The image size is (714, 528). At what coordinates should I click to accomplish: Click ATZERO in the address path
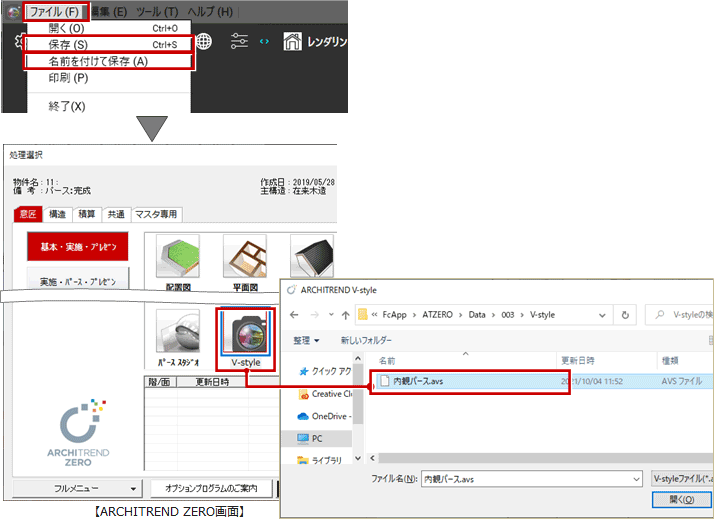point(438,315)
